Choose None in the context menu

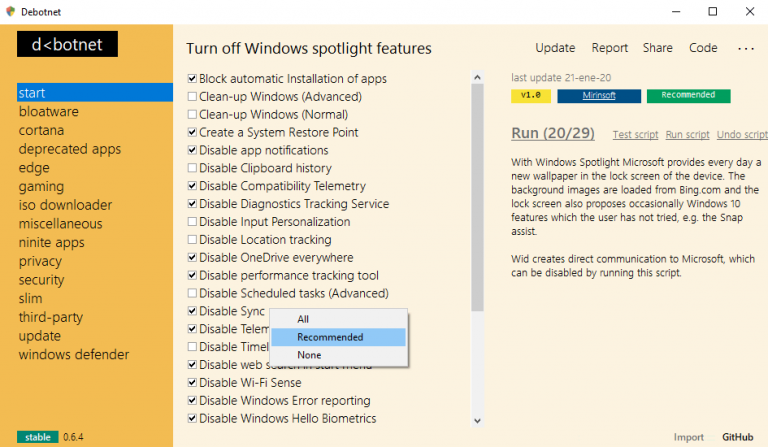(x=309, y=355)
